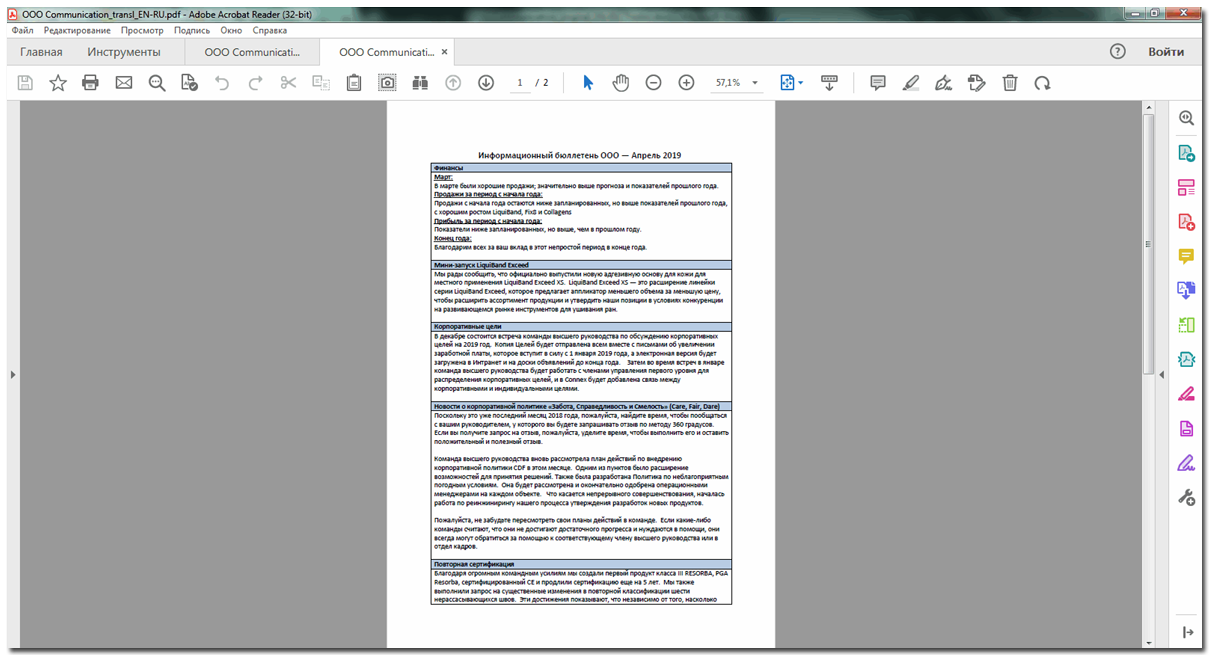The image size is (1209, 655).
Task: Activate the arrow Selection tool
Action: tap(588, 83)
